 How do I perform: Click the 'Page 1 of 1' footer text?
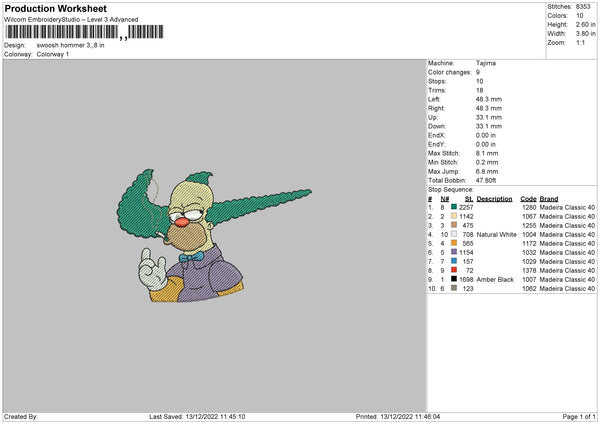(579, 417)
